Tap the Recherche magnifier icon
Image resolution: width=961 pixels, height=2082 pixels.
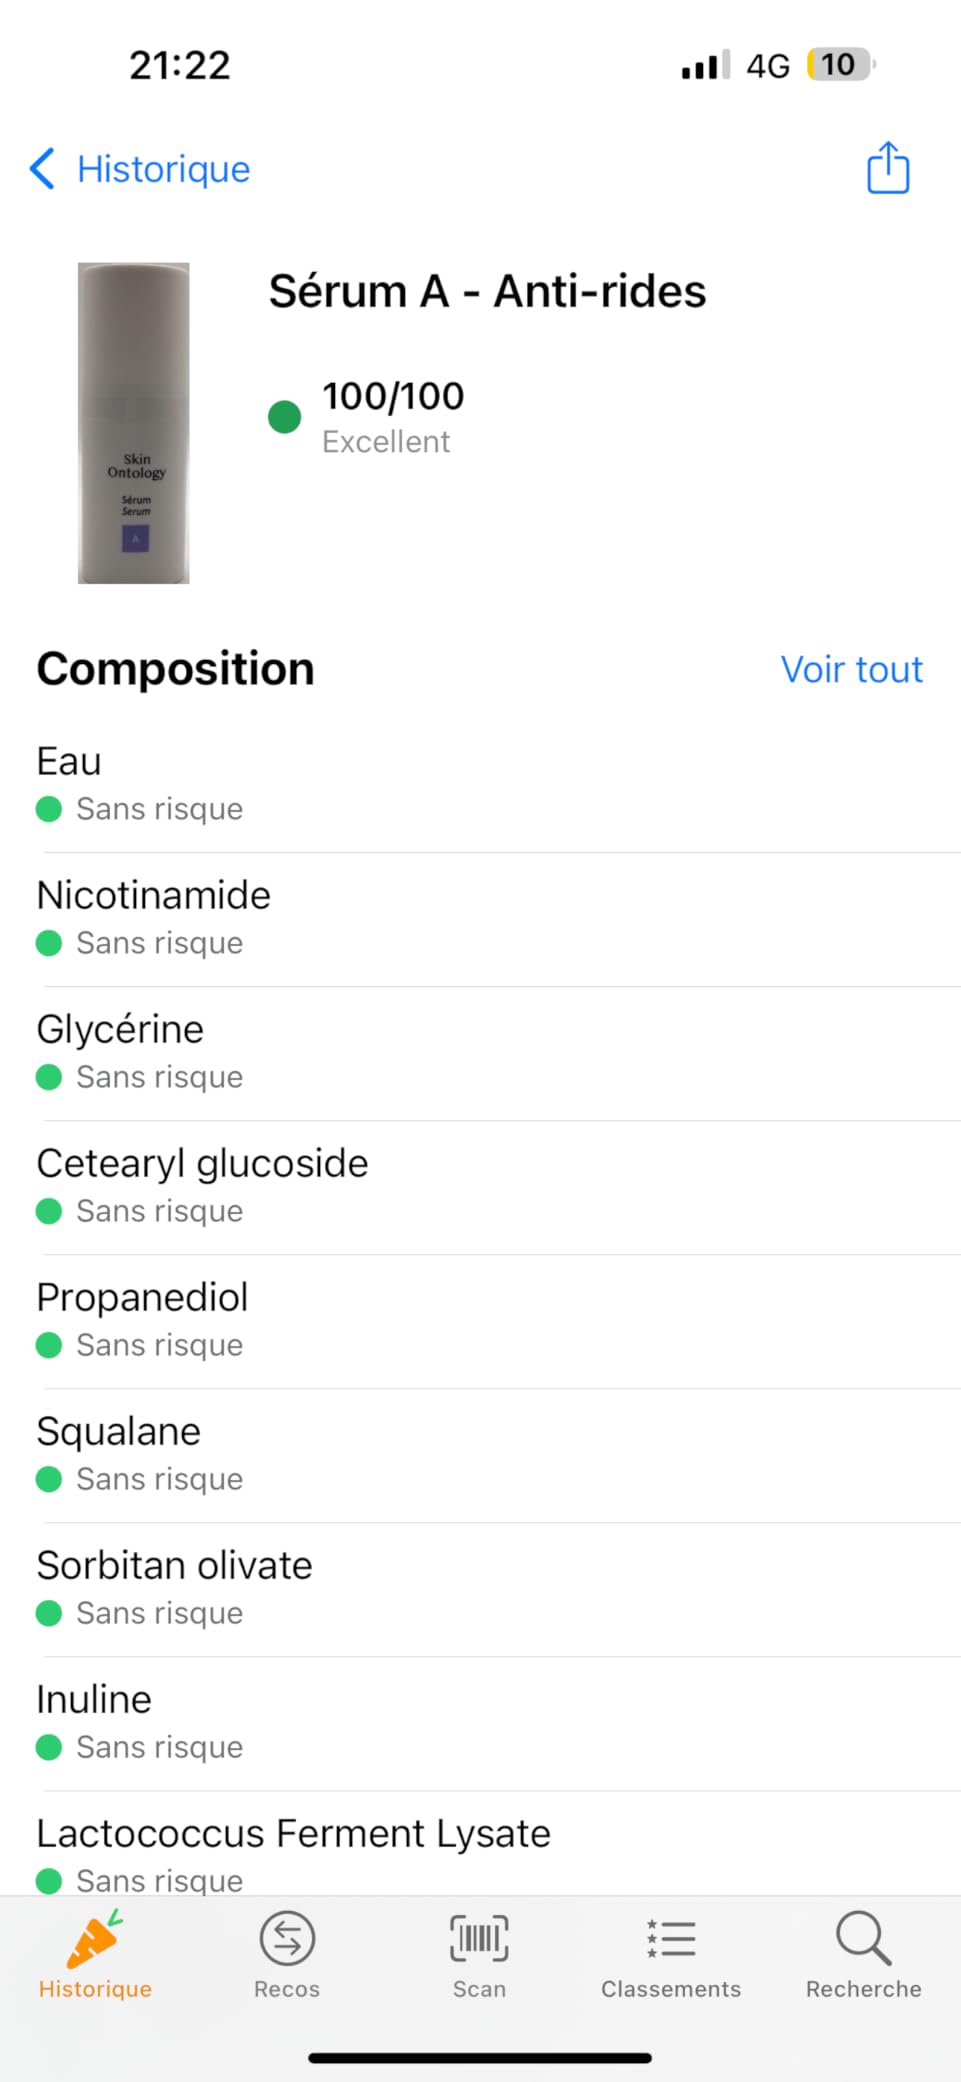tap(863, 1938)
